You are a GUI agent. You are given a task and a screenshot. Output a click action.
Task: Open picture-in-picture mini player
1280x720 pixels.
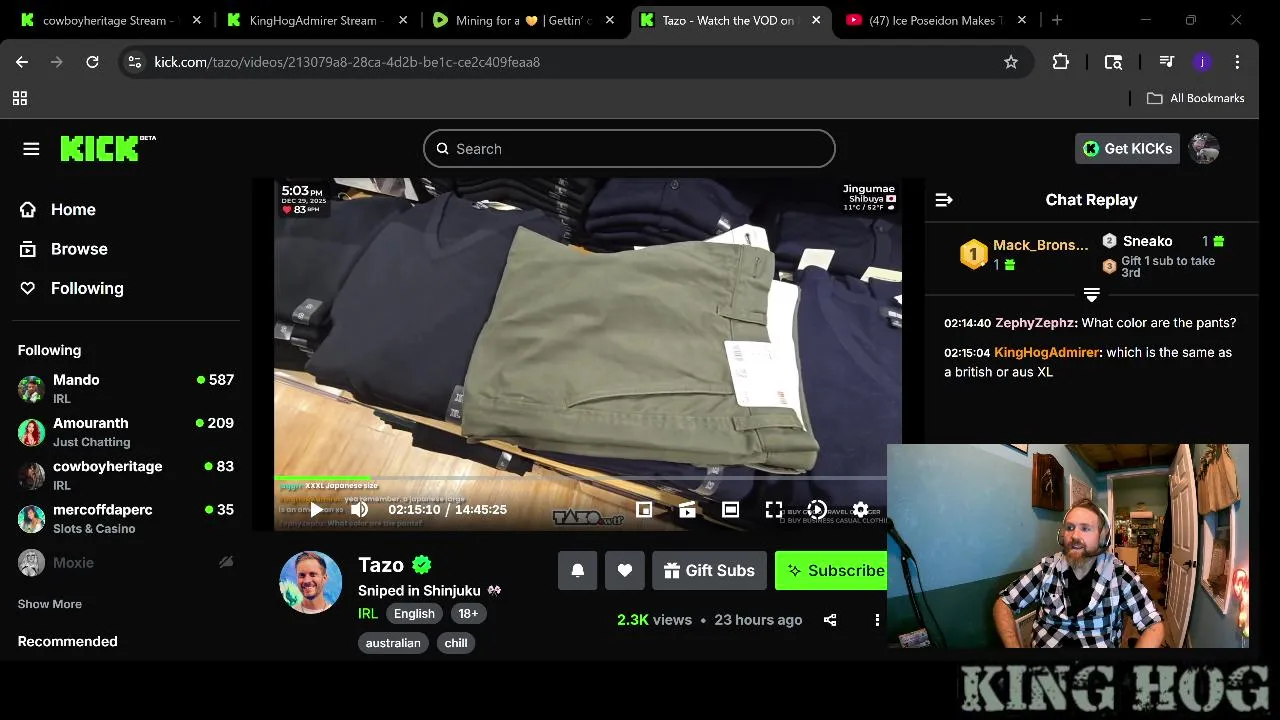[644, 510]
